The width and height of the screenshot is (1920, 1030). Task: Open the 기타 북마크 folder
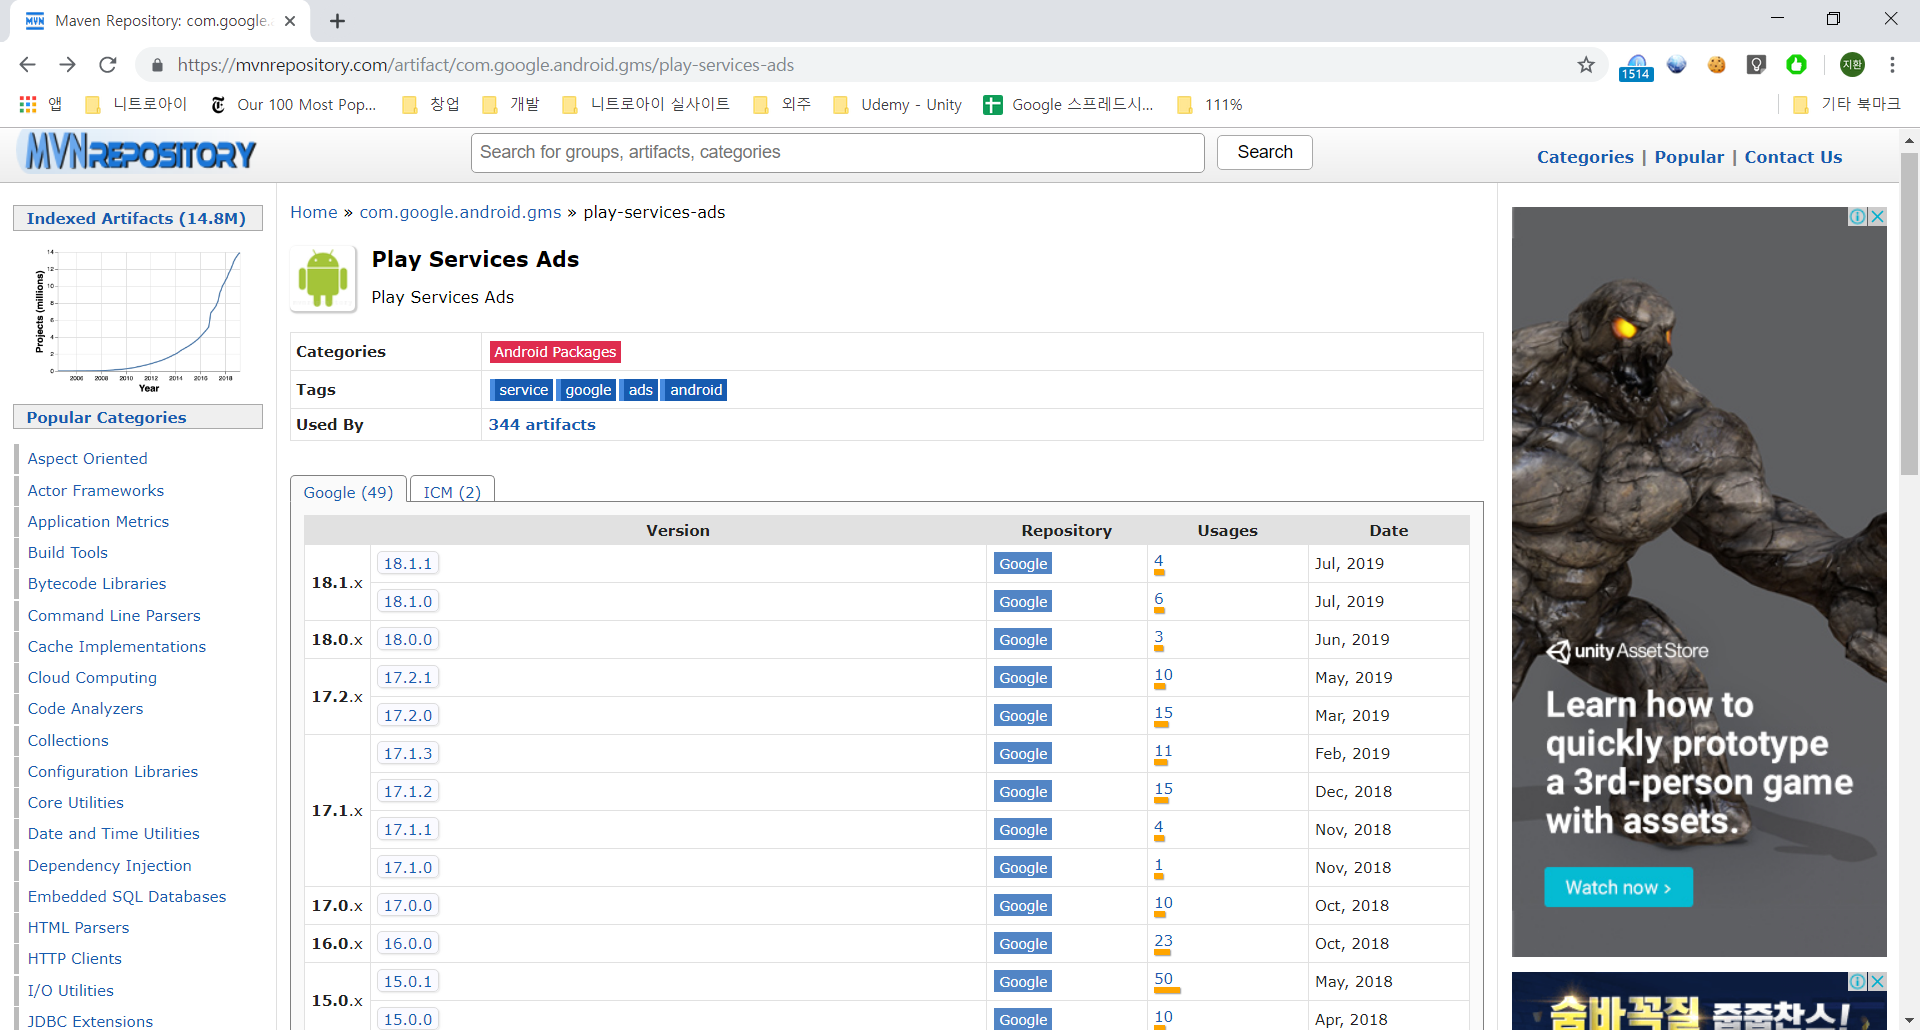1847,104
